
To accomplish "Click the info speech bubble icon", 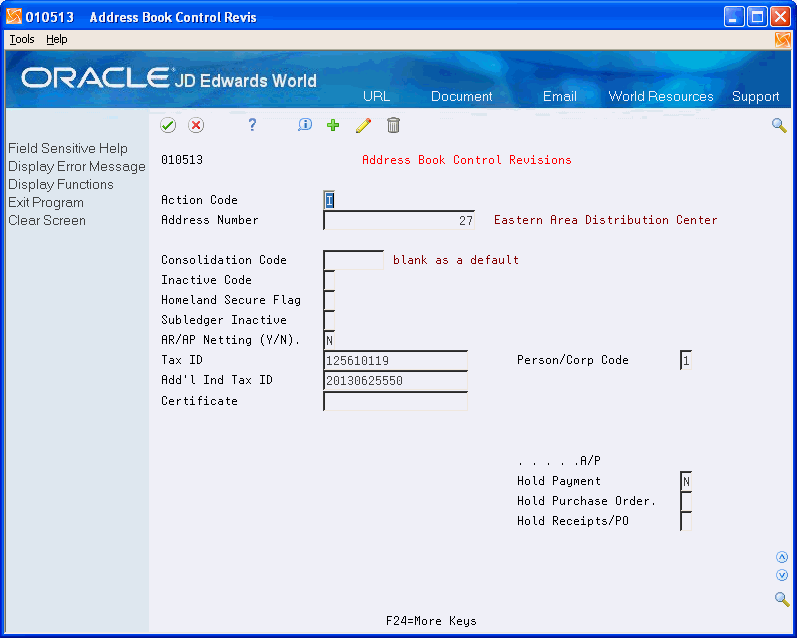I will [304, 125].
